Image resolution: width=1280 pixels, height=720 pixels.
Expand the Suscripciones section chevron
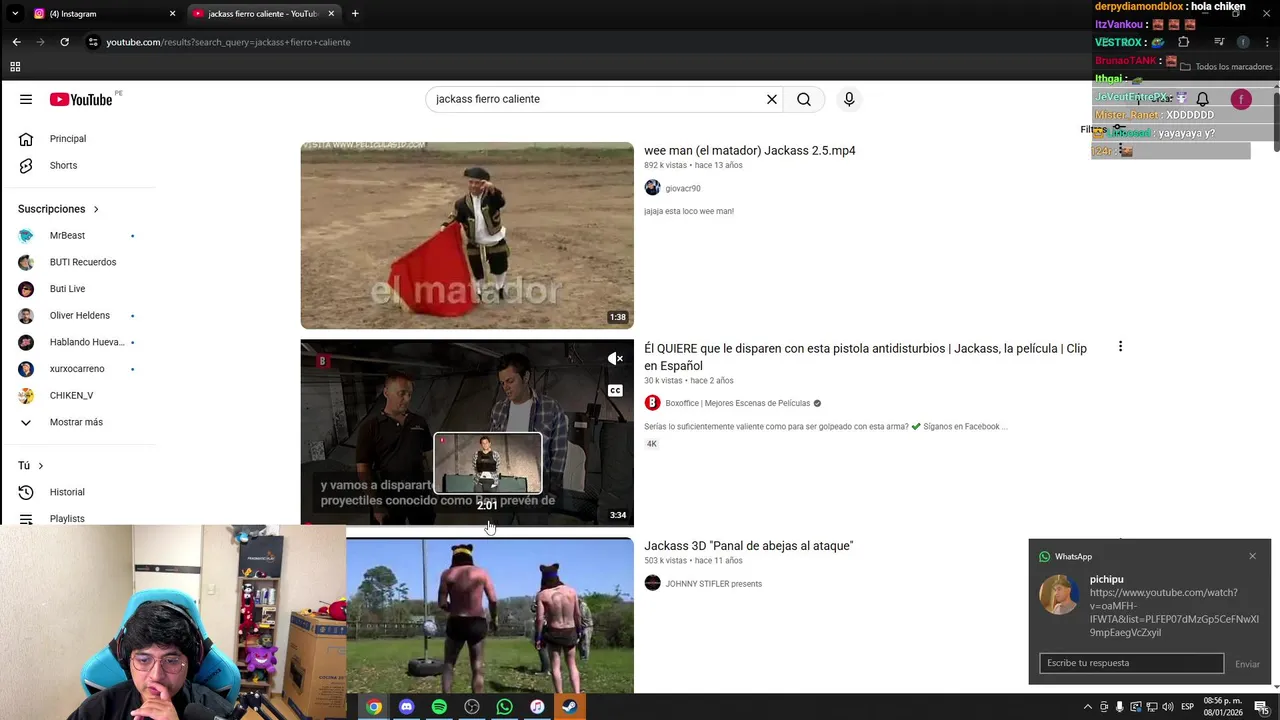click(96, 209)
